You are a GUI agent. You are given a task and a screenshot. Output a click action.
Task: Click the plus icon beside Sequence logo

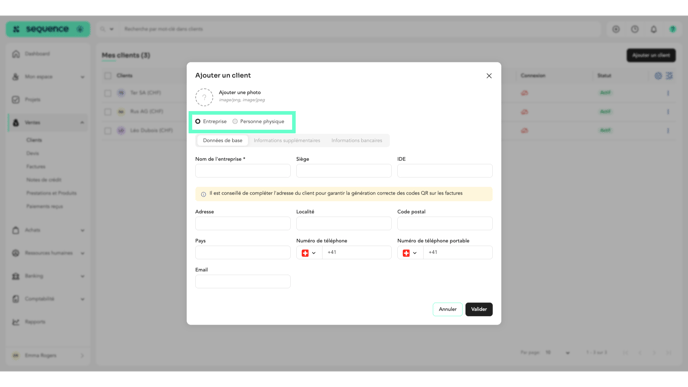pyautogui.click(x=80, y=29)
